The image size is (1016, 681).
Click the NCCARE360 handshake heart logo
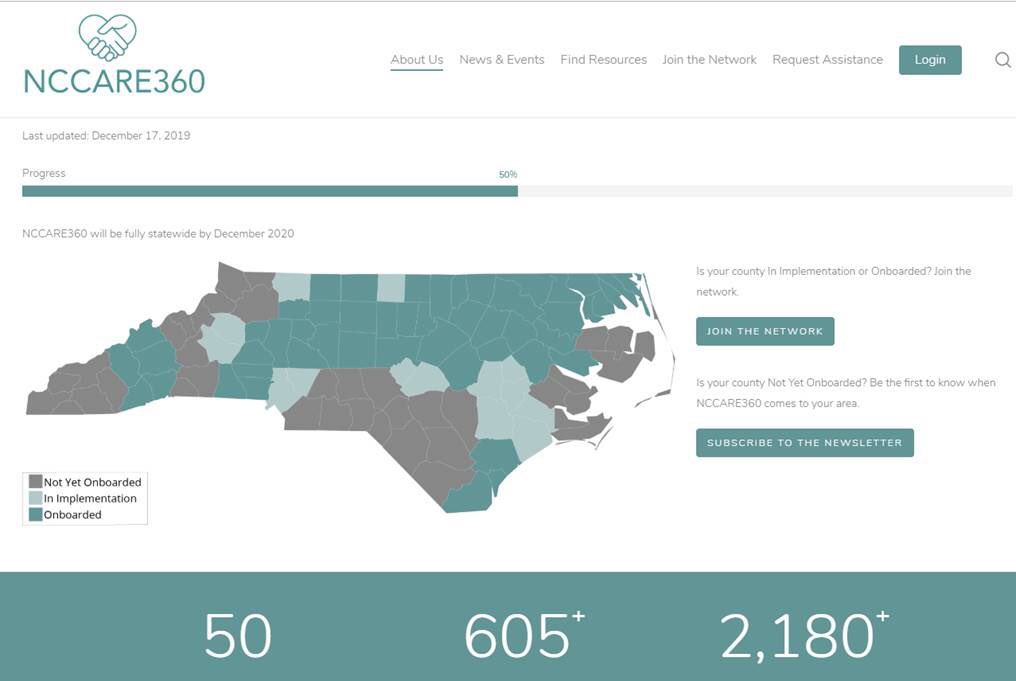108,37
